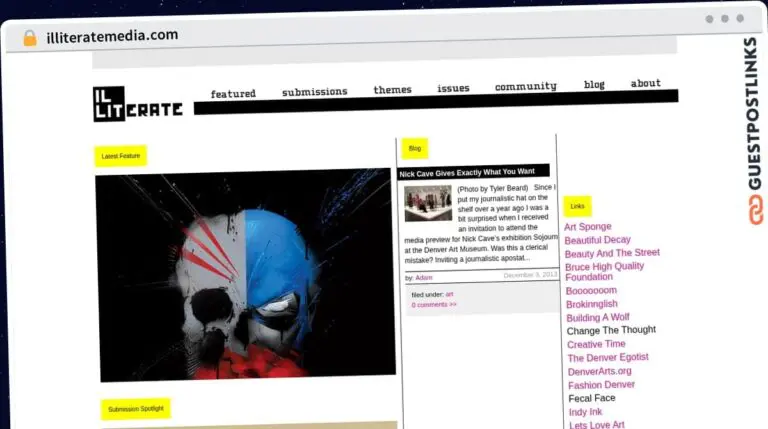Click the skull artwork feature image
Image resolution: width=768 pixels, height=429 pixels.
pyautogui.click(x=246, y=273)
